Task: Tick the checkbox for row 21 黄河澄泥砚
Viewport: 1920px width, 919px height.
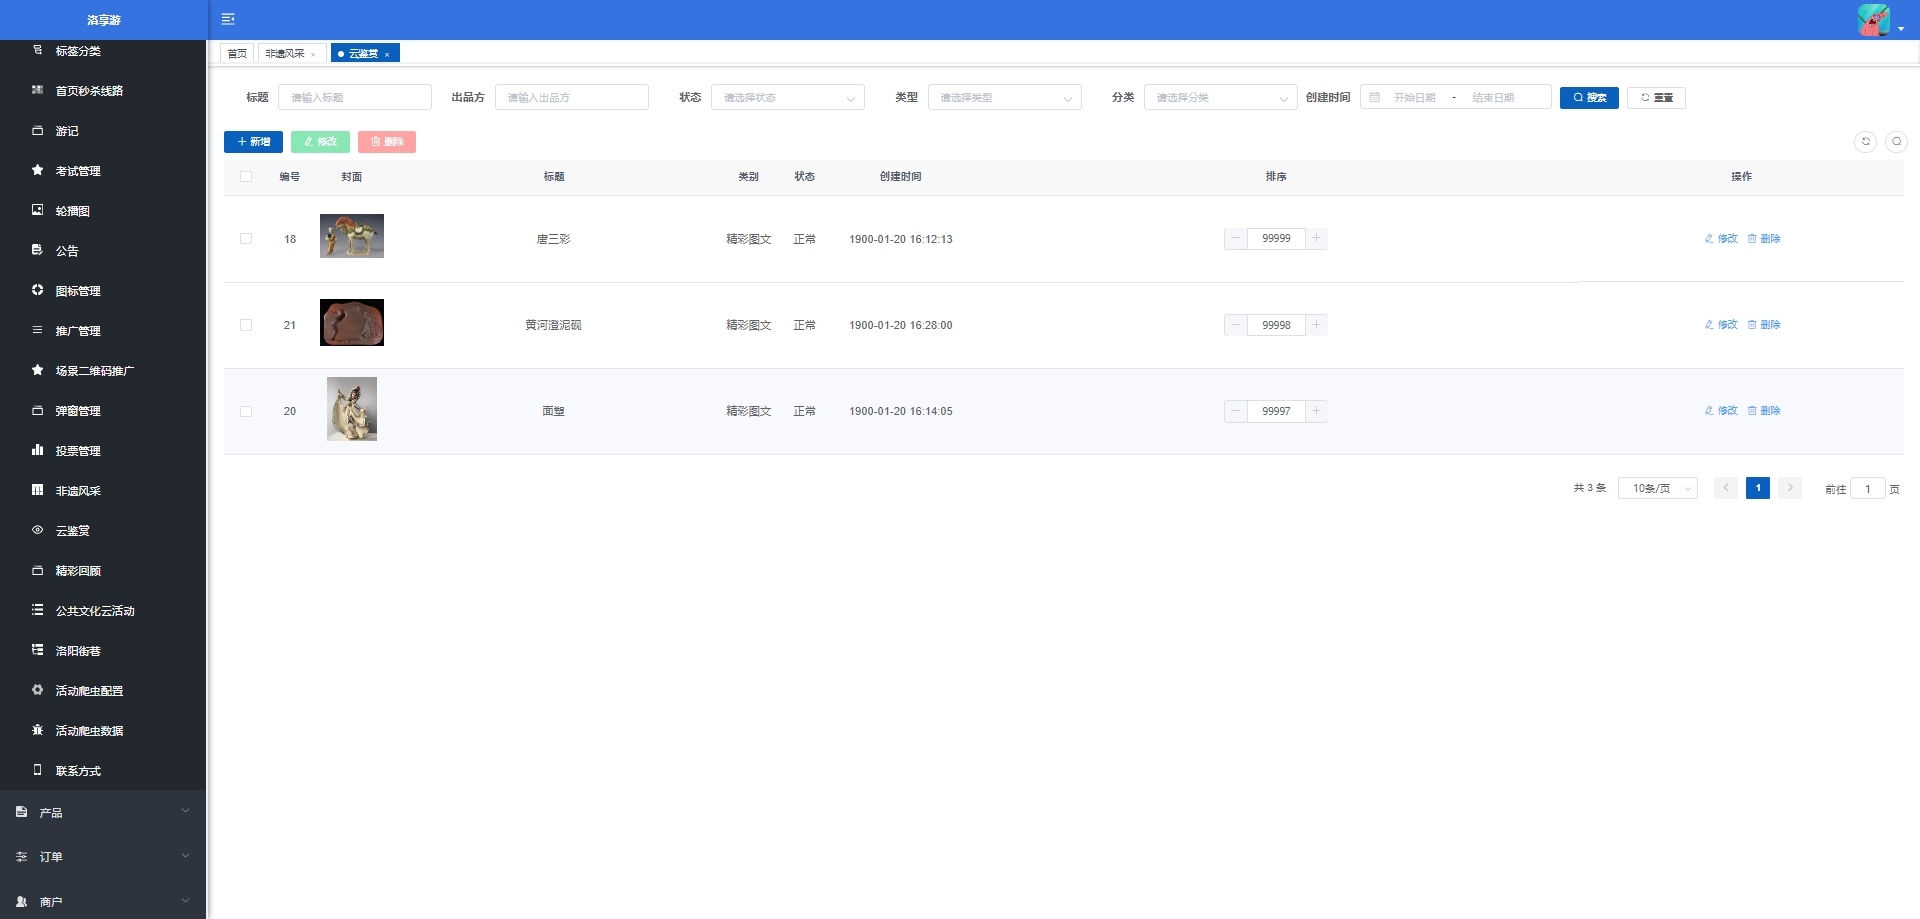Action: (x=246, y=325)
